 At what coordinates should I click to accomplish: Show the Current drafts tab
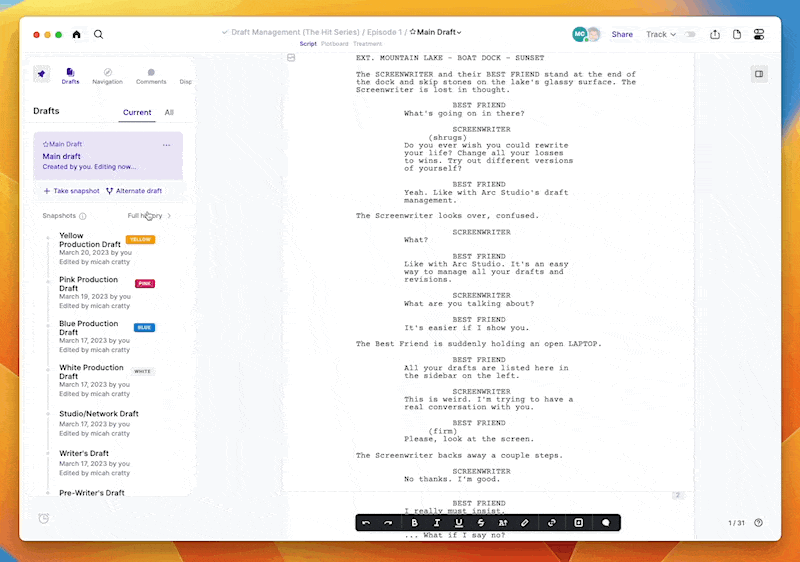[137, 112]
